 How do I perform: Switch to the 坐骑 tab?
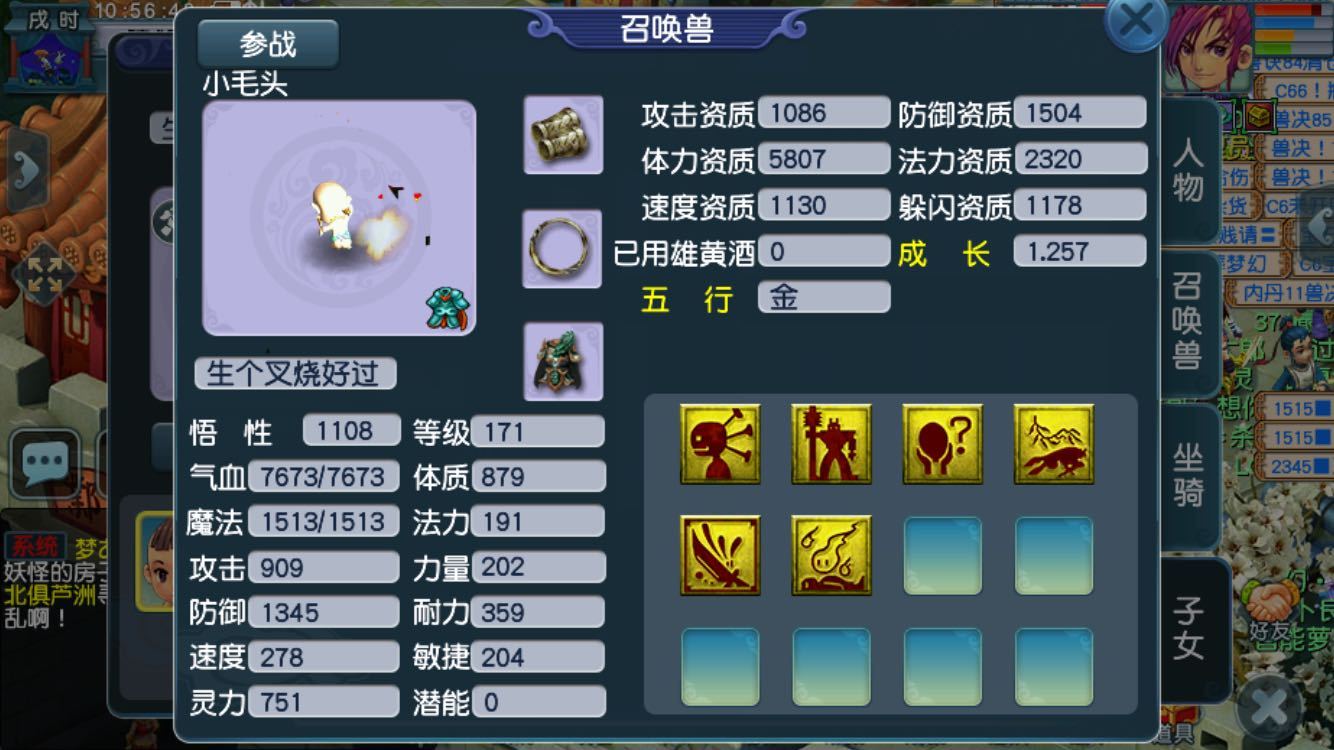coord(1189,476)
